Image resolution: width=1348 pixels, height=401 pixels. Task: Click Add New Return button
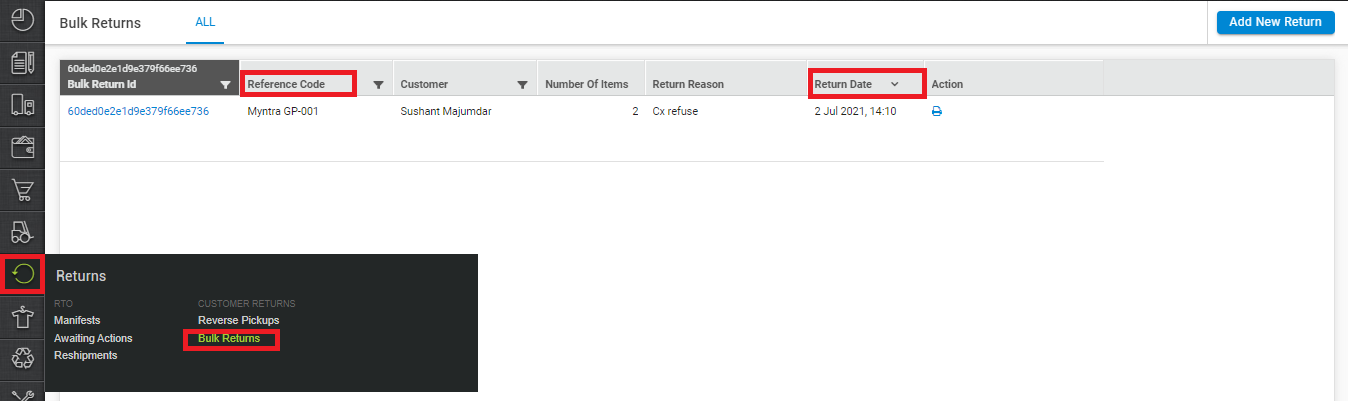click(1275, 22)
